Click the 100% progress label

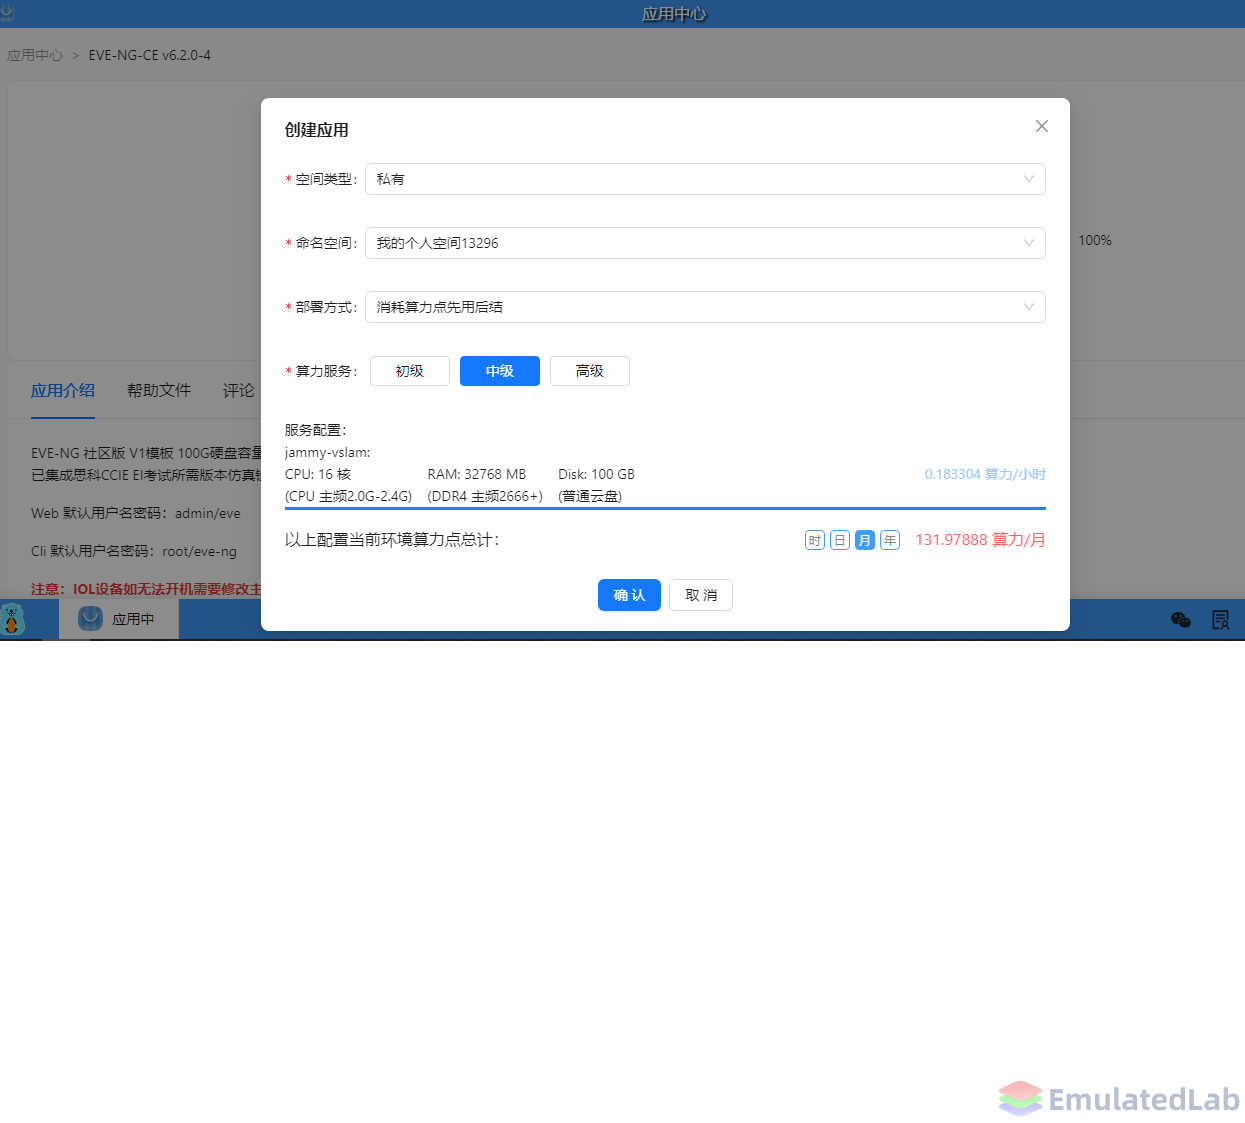pyautogui.click(x=1095, y=240)
